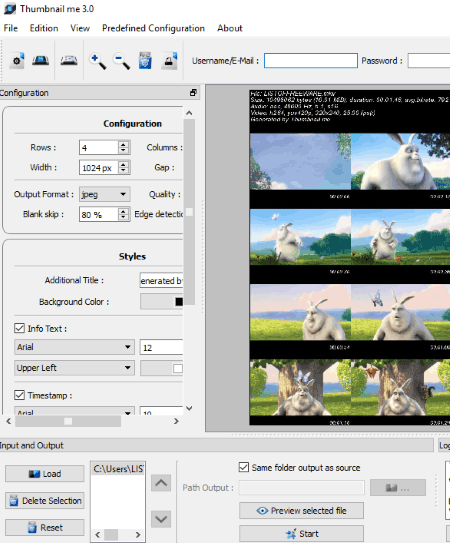Click the file list scroll right arrow

click(x=138, y=534)
